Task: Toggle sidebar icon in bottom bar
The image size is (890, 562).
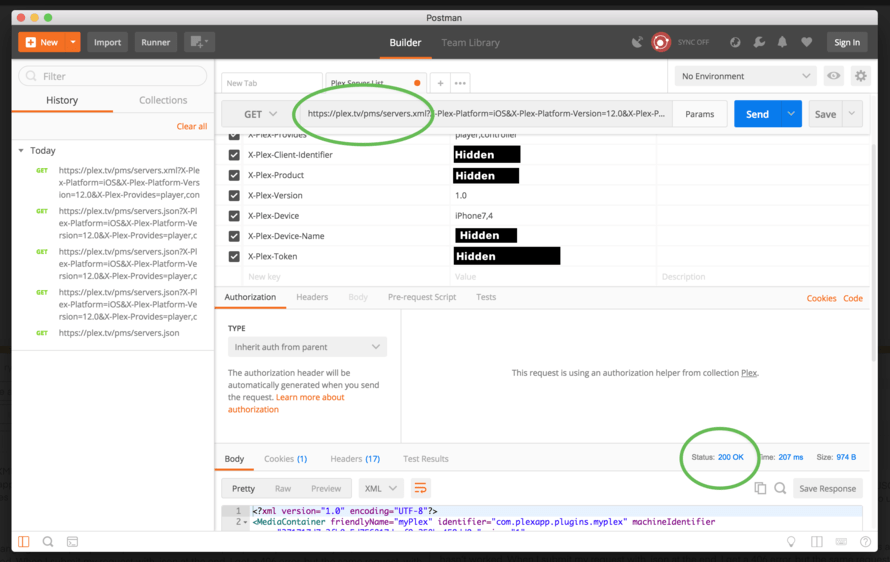Action: pos(24,542)
